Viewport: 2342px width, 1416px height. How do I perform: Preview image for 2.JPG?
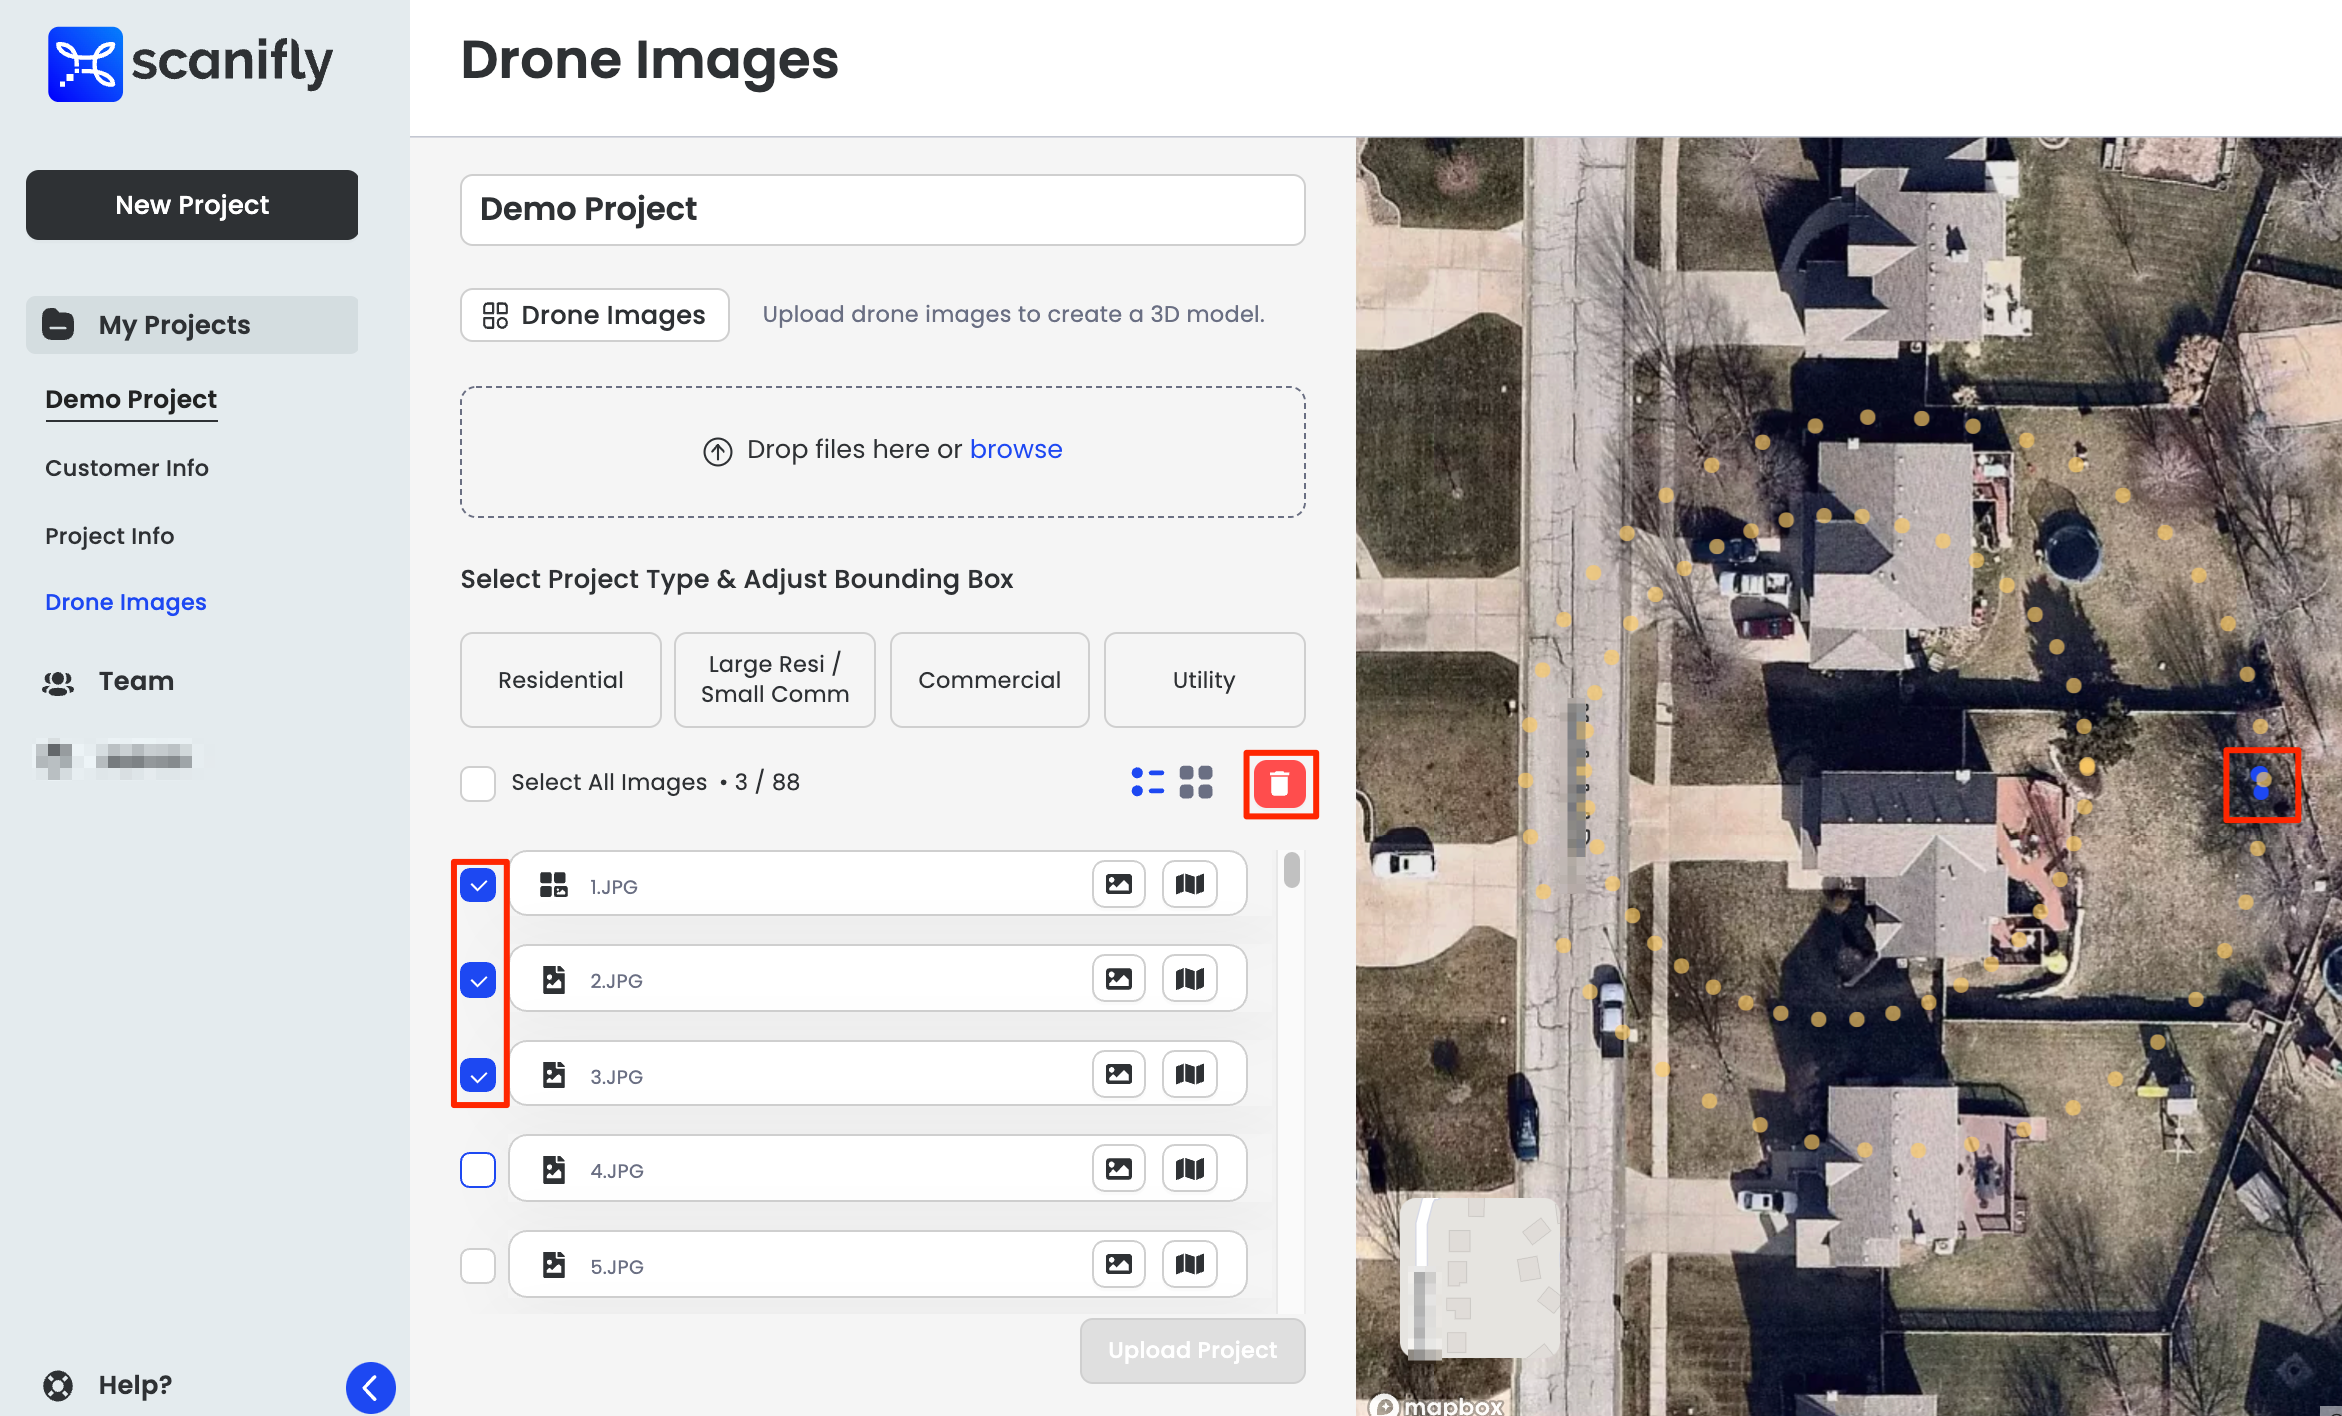coord(1119,979)
